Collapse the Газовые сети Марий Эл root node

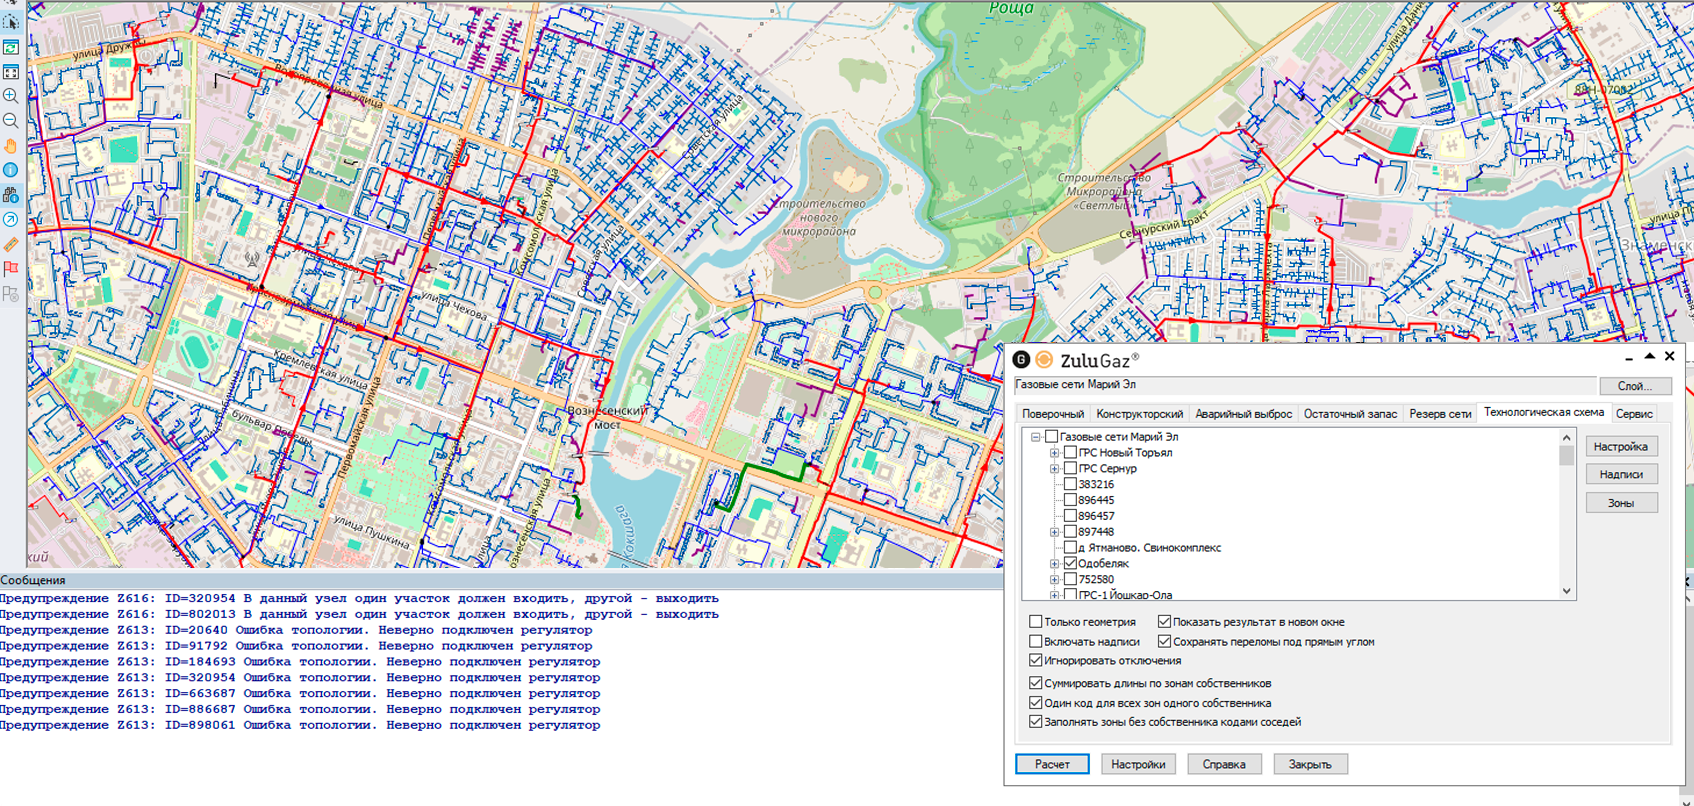1036,437
